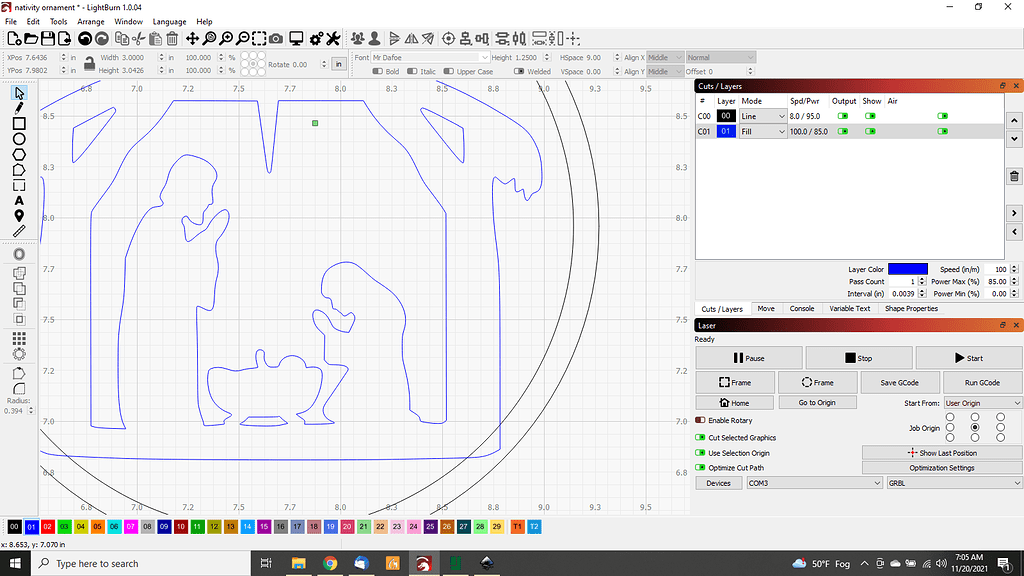Screen dimensions: 1024x576
Task: Open the Preview window from toolbar
Action: point(295,38)
